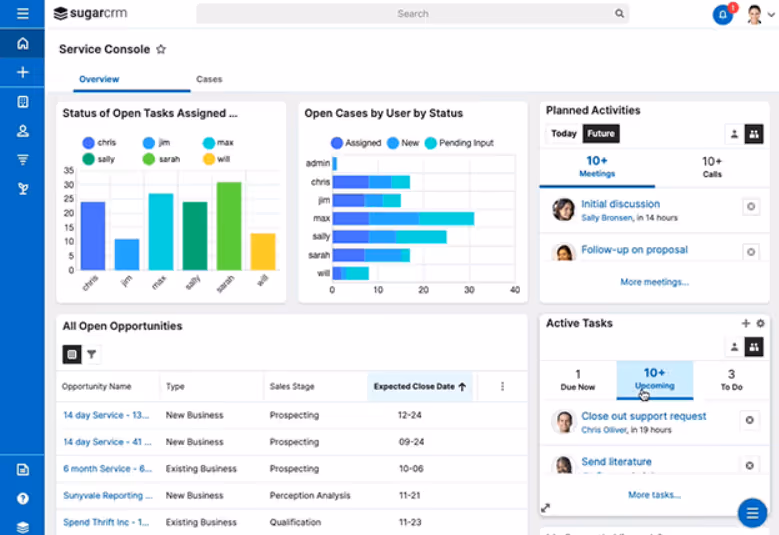This screenshot has height=535, width=779.
Task: Click the More tasks link
Action: tap(654, 495)
